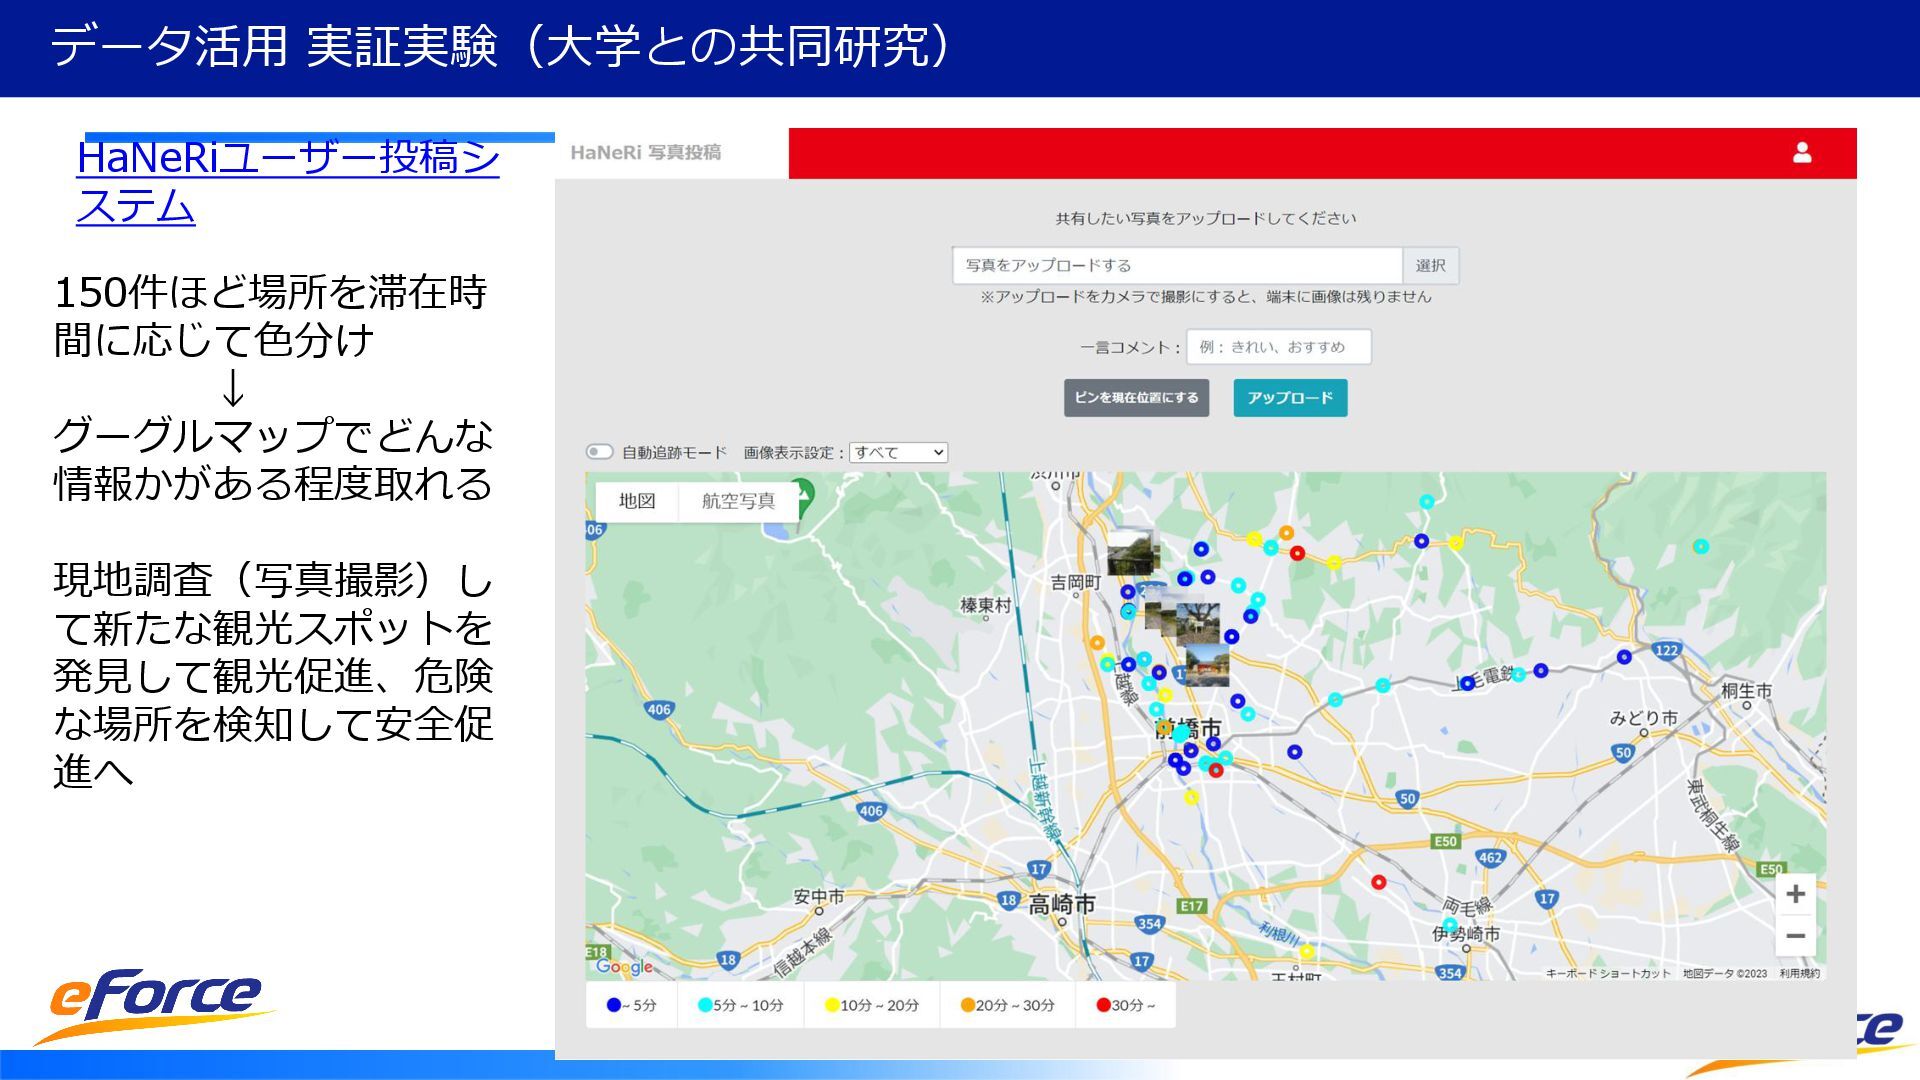Click the yellow marker south of 前橋市
Image resolution: width=1920 pixels, height=1080 pixels.
click(x=1191, y=797)
